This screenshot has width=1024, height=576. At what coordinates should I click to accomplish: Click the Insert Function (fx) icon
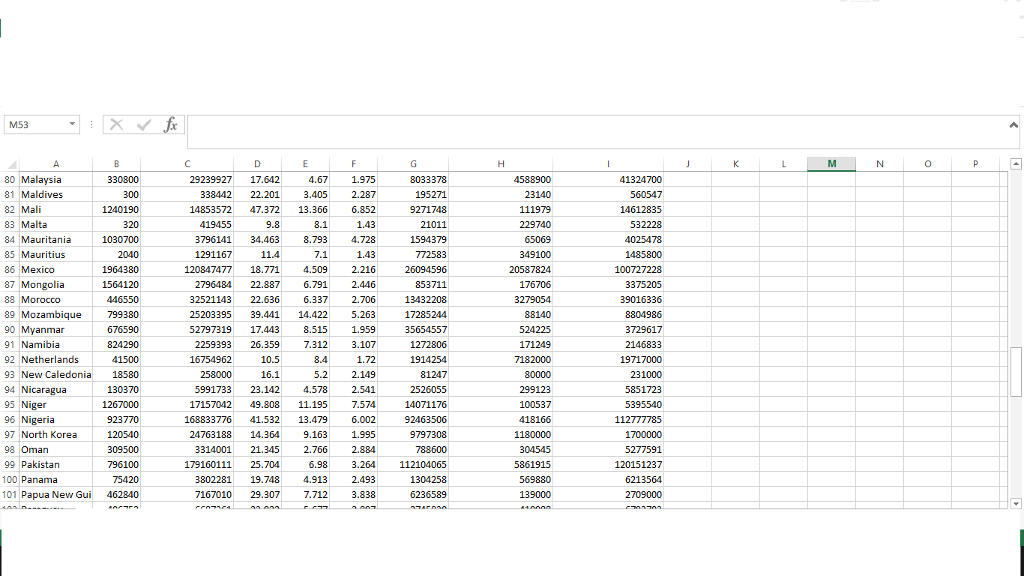[170, 125]
